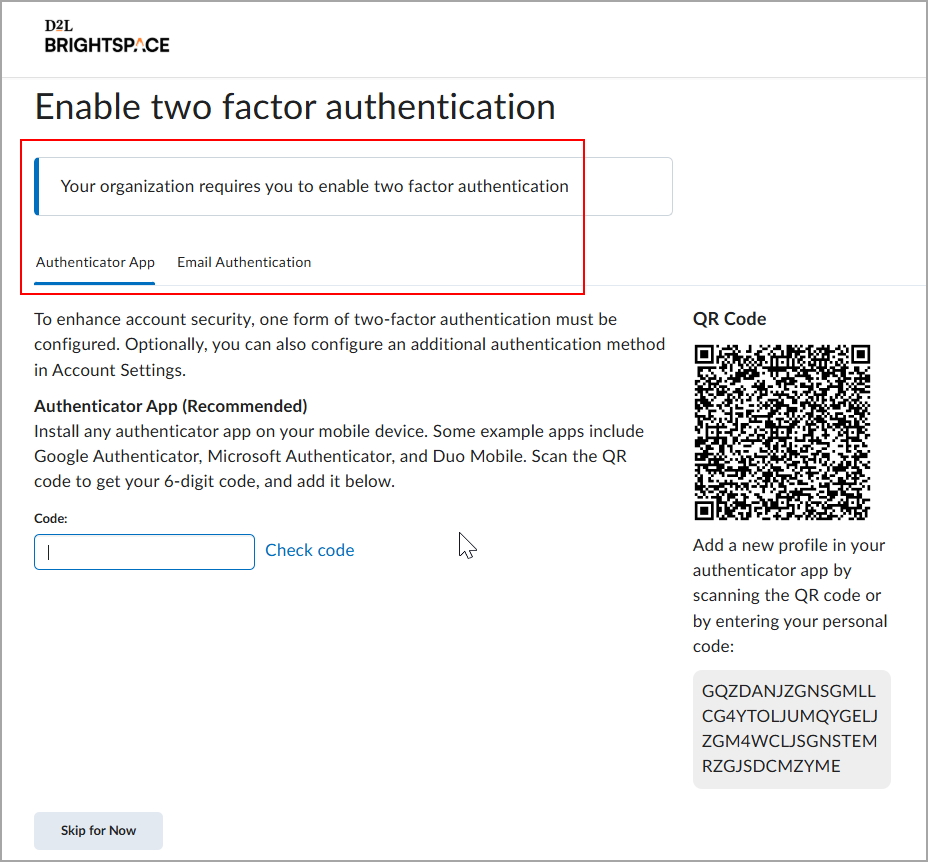The height and width of the screenshot is (863, 928).
Task: Click the D2L Brightspace logo
Action: pos(107,37)
